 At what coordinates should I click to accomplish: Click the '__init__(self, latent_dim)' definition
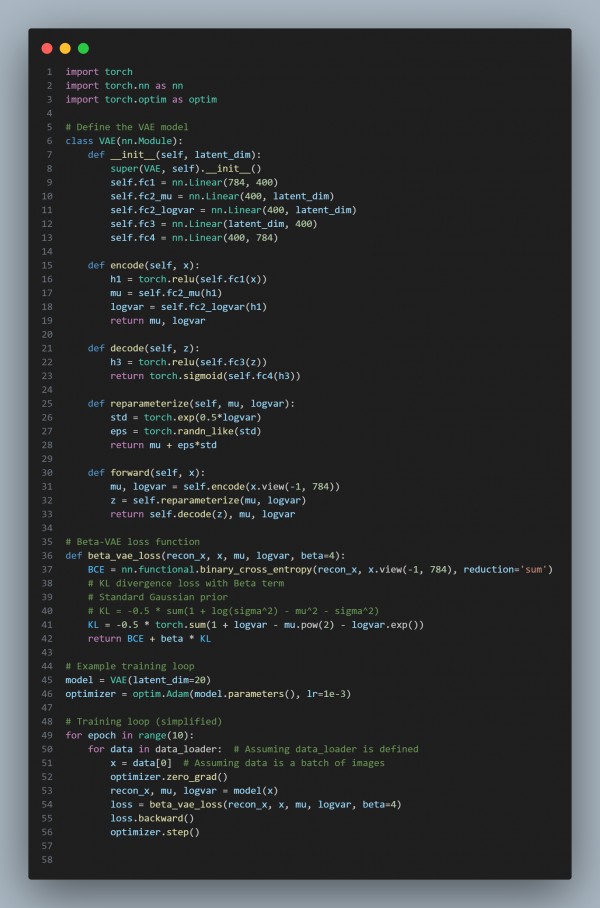175,155
